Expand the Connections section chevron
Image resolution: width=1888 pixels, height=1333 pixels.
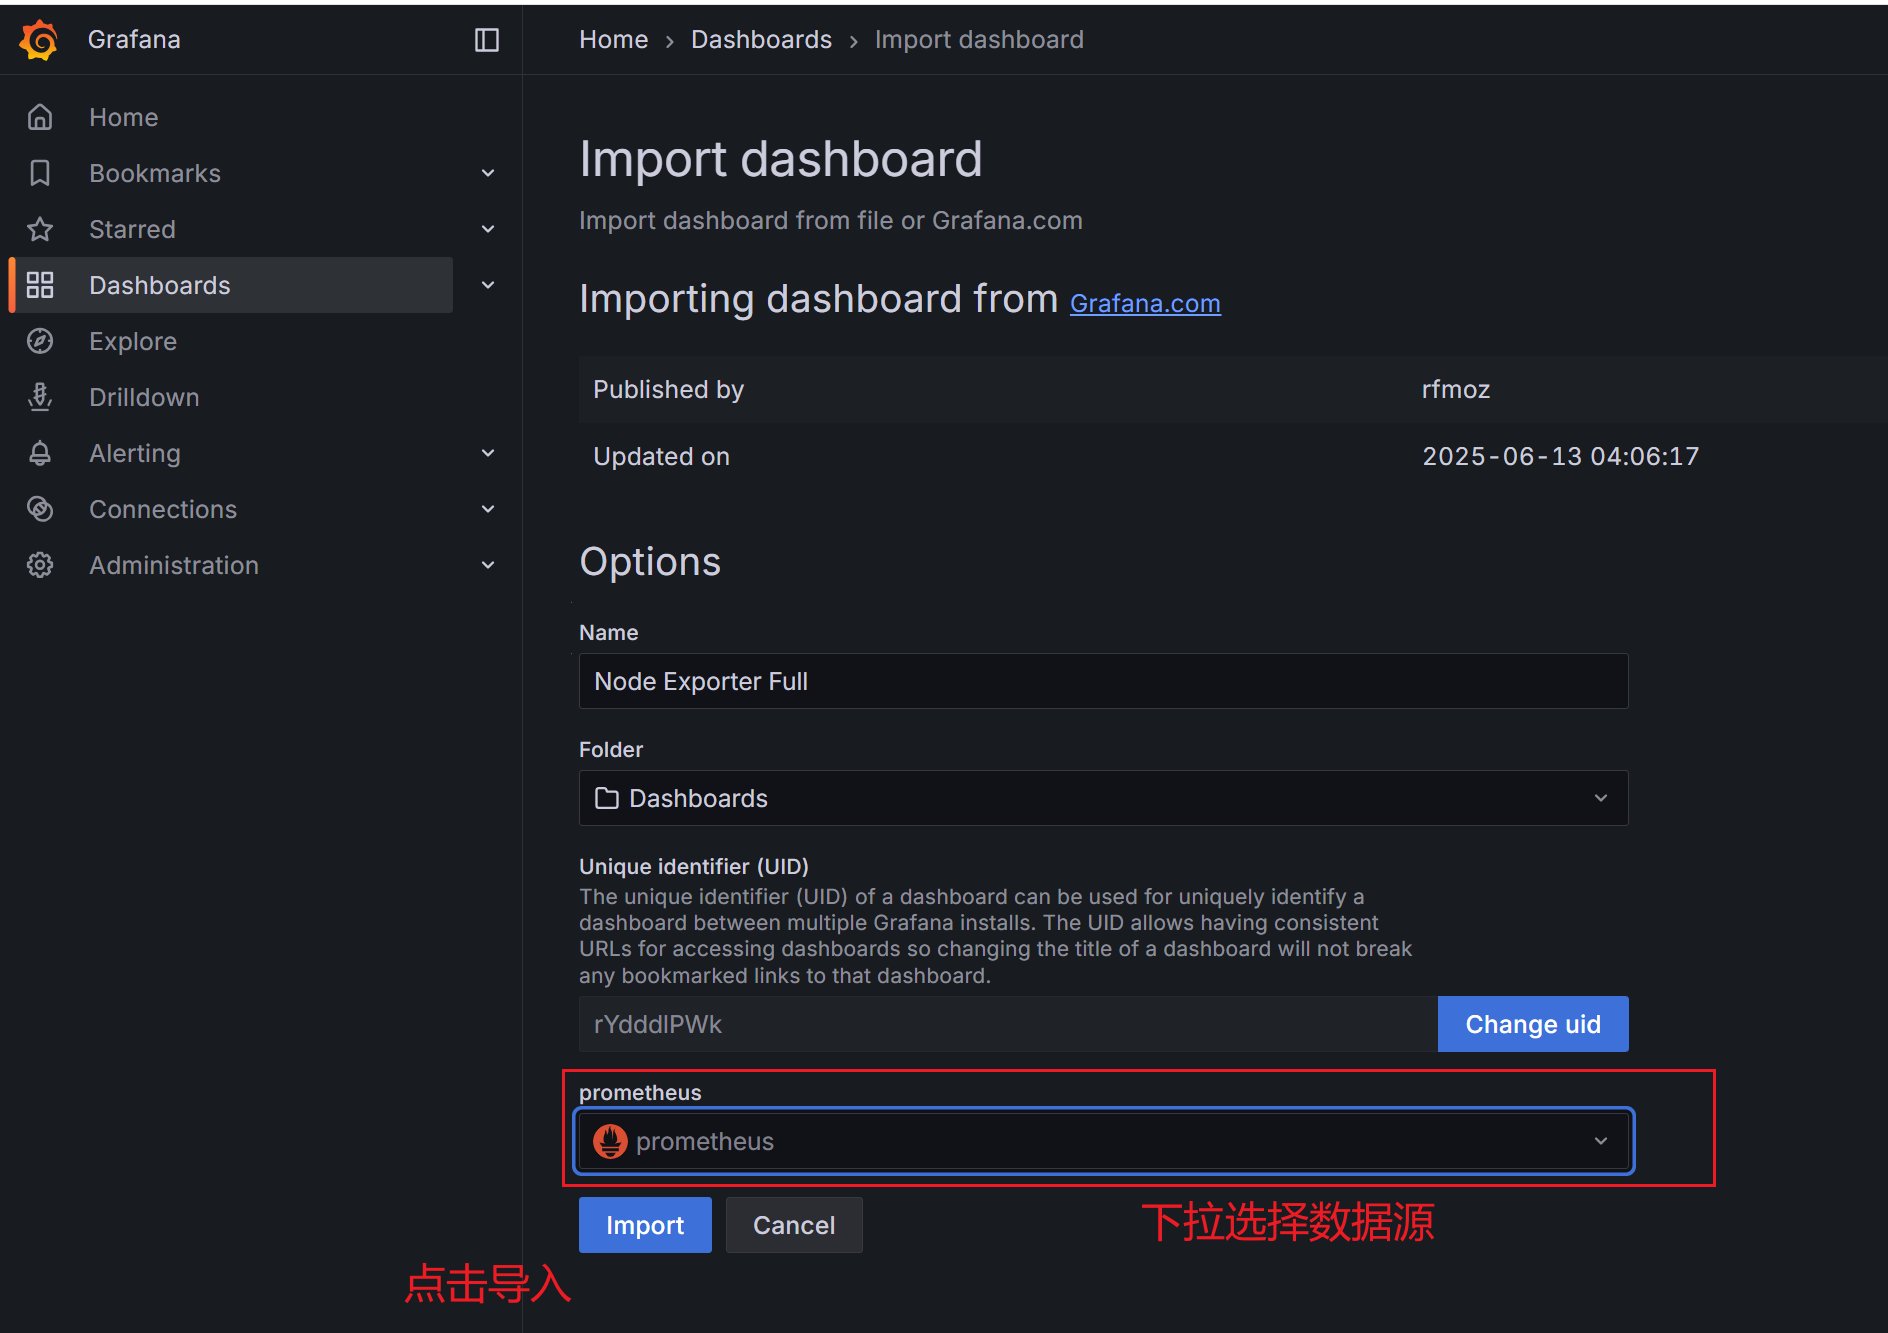(x=488, y=509)
